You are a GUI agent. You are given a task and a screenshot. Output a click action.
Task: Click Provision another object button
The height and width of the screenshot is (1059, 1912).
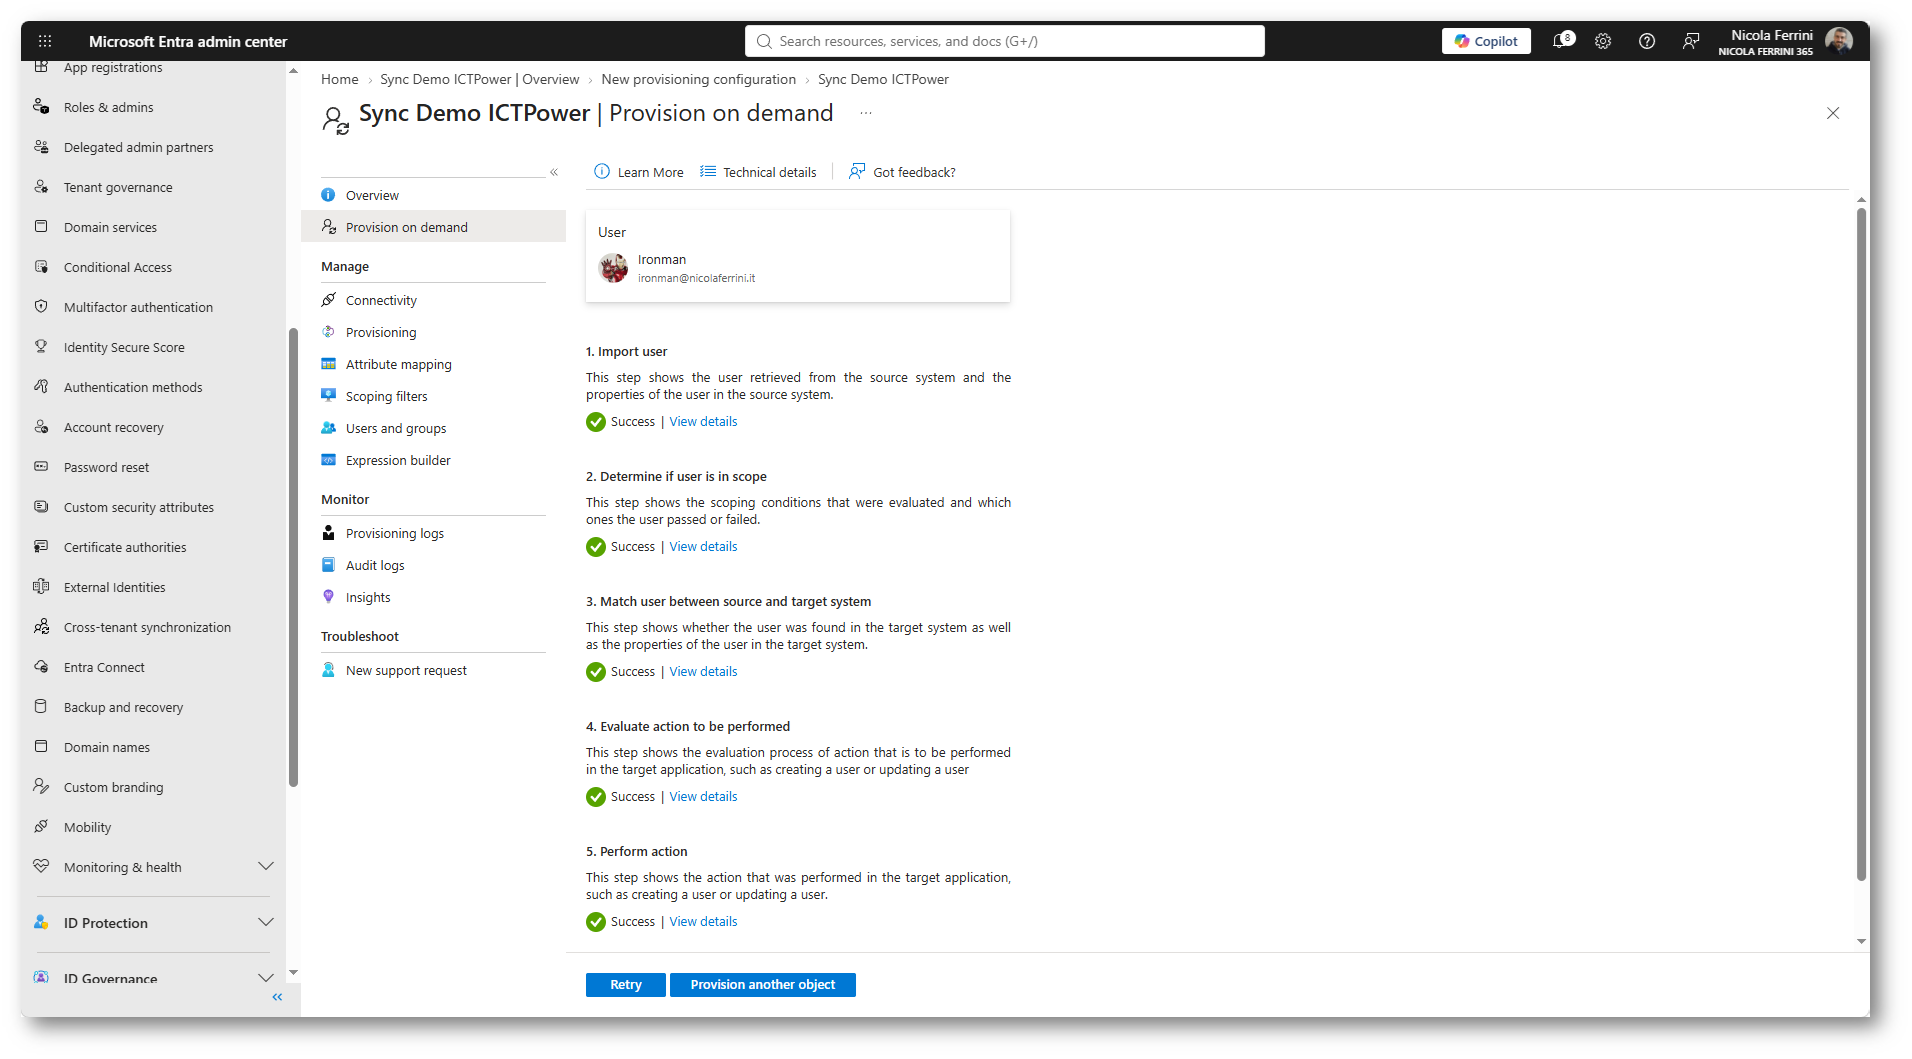tap(763, 985)
